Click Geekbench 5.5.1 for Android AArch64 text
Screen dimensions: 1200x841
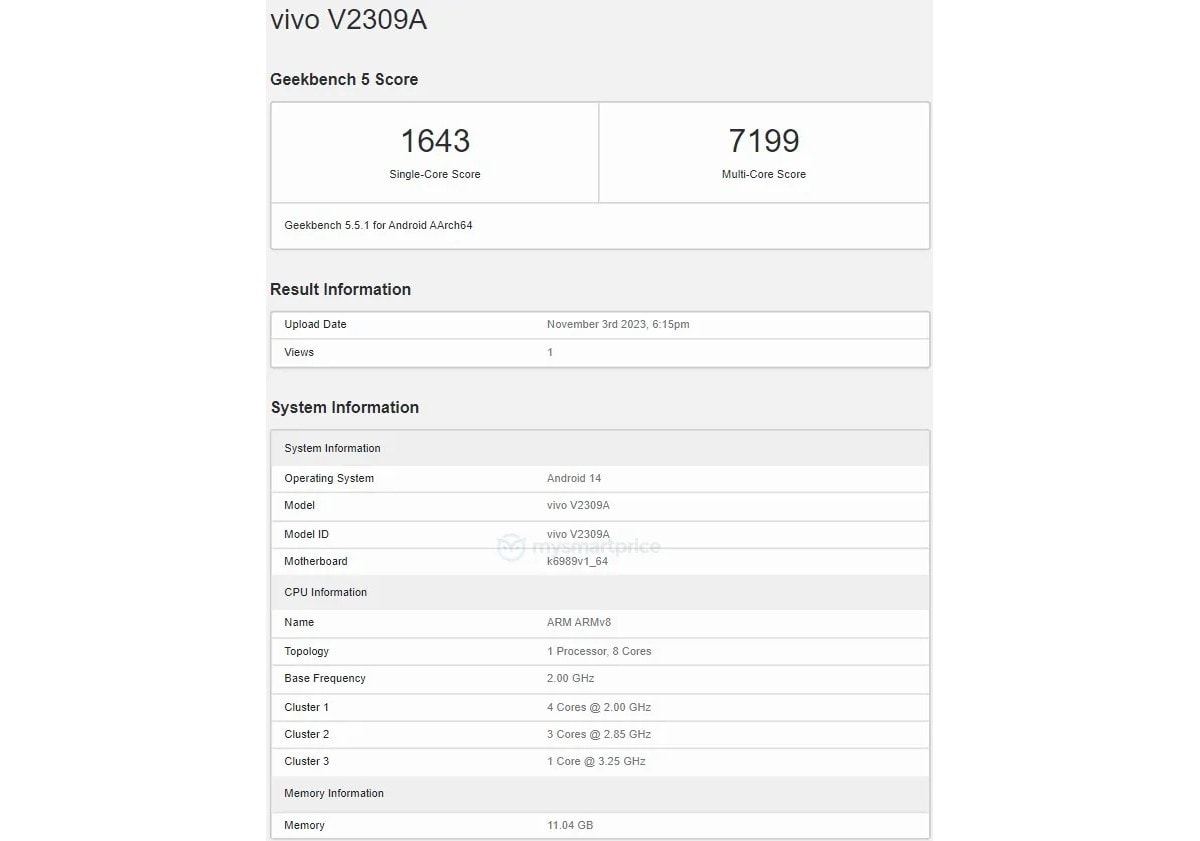[x=378, y=226]
